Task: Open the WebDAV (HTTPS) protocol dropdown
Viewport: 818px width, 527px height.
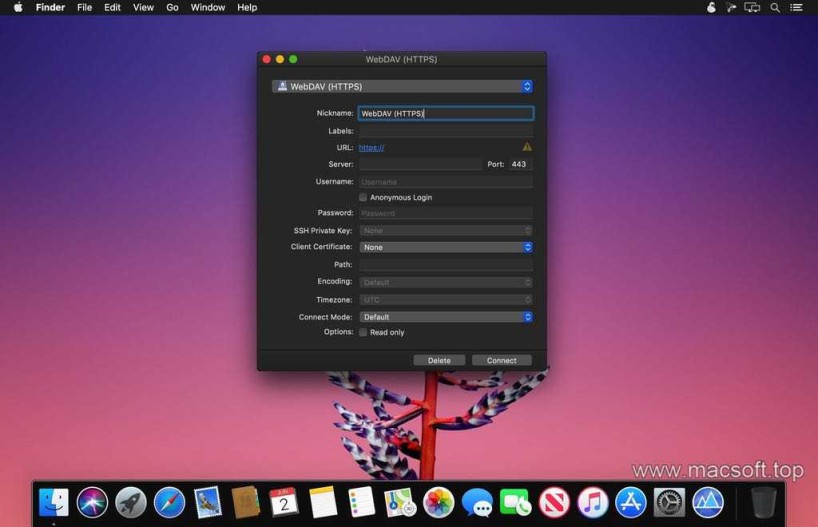Action: pos(402,87)
